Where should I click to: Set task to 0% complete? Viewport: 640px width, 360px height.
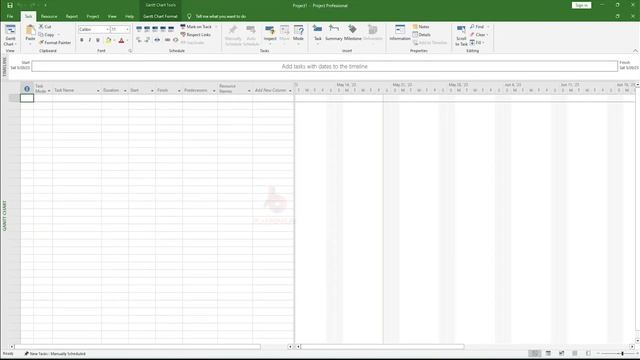click(139, 29)
